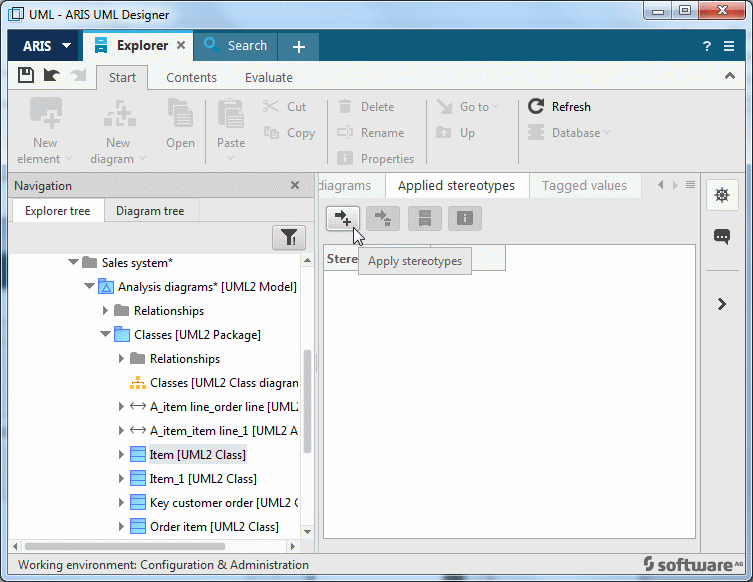Click the second stereotype arrow toolbar button

click(383, 218)
